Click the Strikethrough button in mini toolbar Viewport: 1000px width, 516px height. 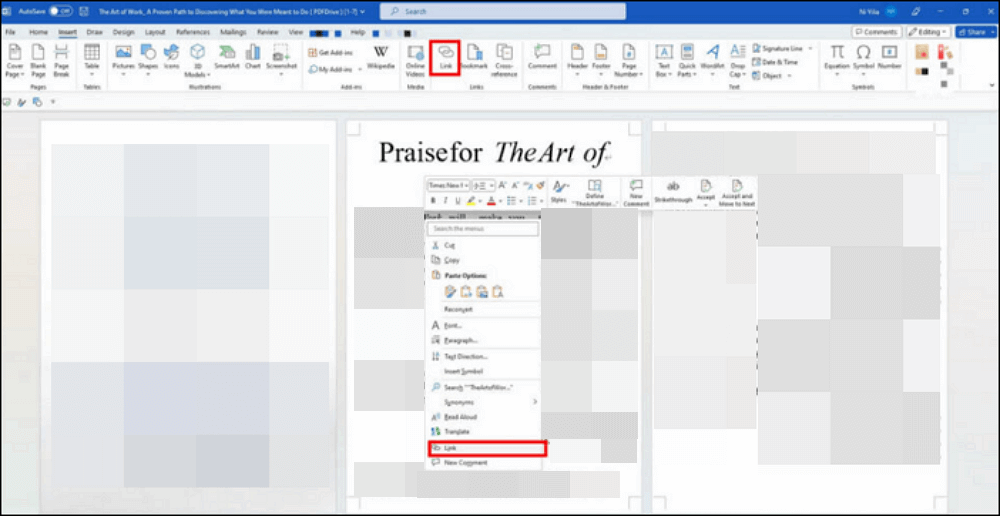coord(673,191)
